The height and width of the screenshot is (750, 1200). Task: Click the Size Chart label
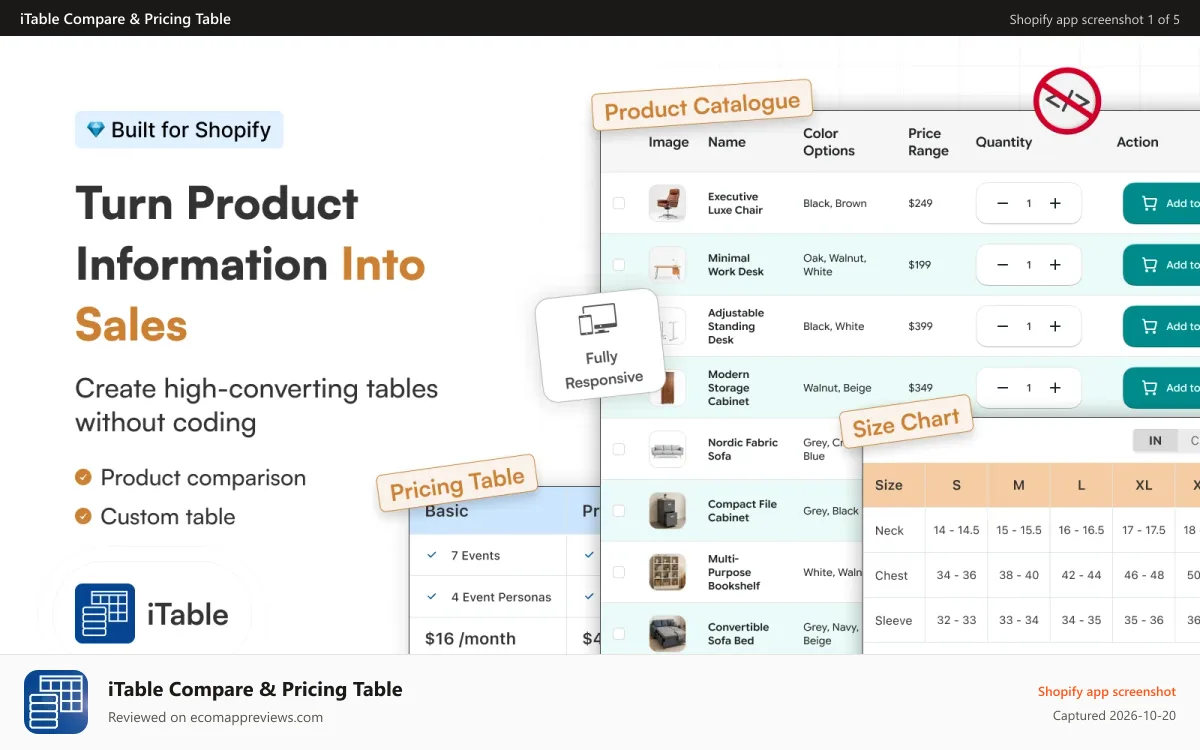coord(906,423)
